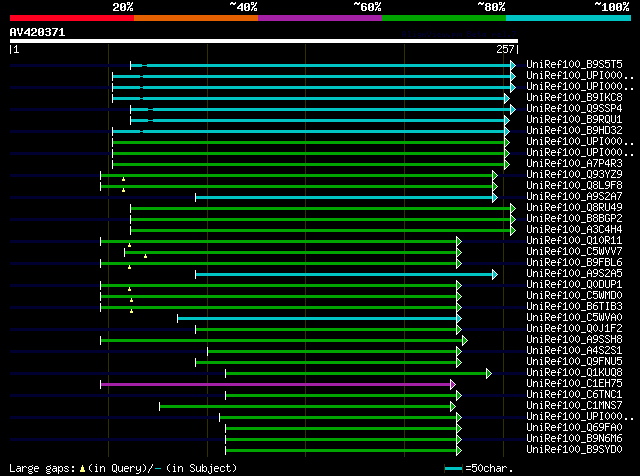Click the purple alignment bar for C1EH75
This screenshot has height=476, width=640.
276,384
